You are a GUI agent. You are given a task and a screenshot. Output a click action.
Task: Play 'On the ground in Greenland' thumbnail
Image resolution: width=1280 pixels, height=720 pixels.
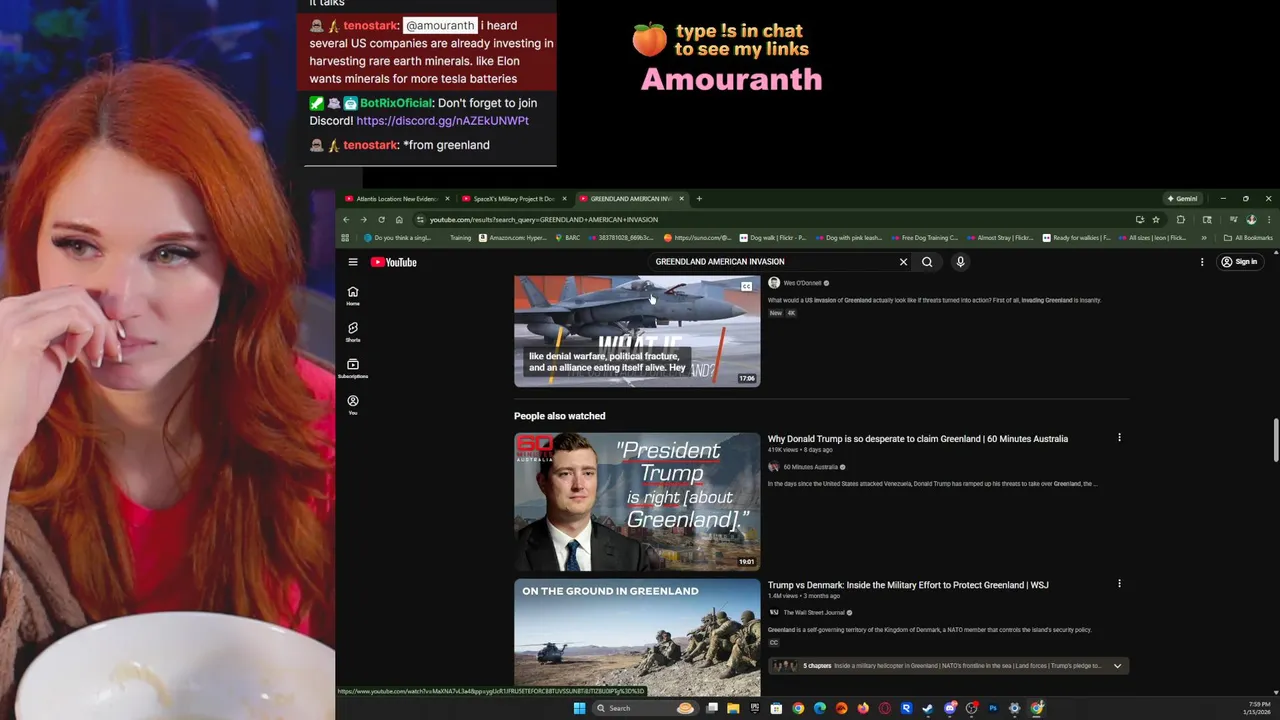[637, 638]
